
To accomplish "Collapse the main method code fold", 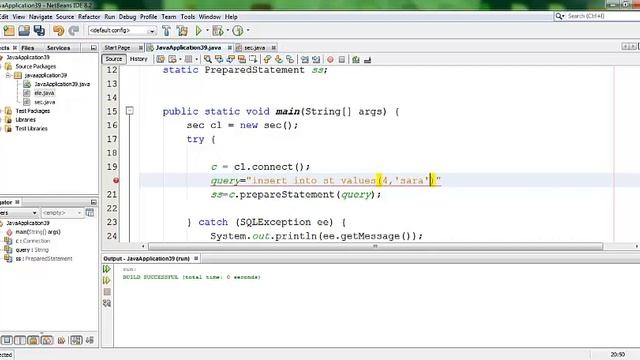I will tap(129, 111).
